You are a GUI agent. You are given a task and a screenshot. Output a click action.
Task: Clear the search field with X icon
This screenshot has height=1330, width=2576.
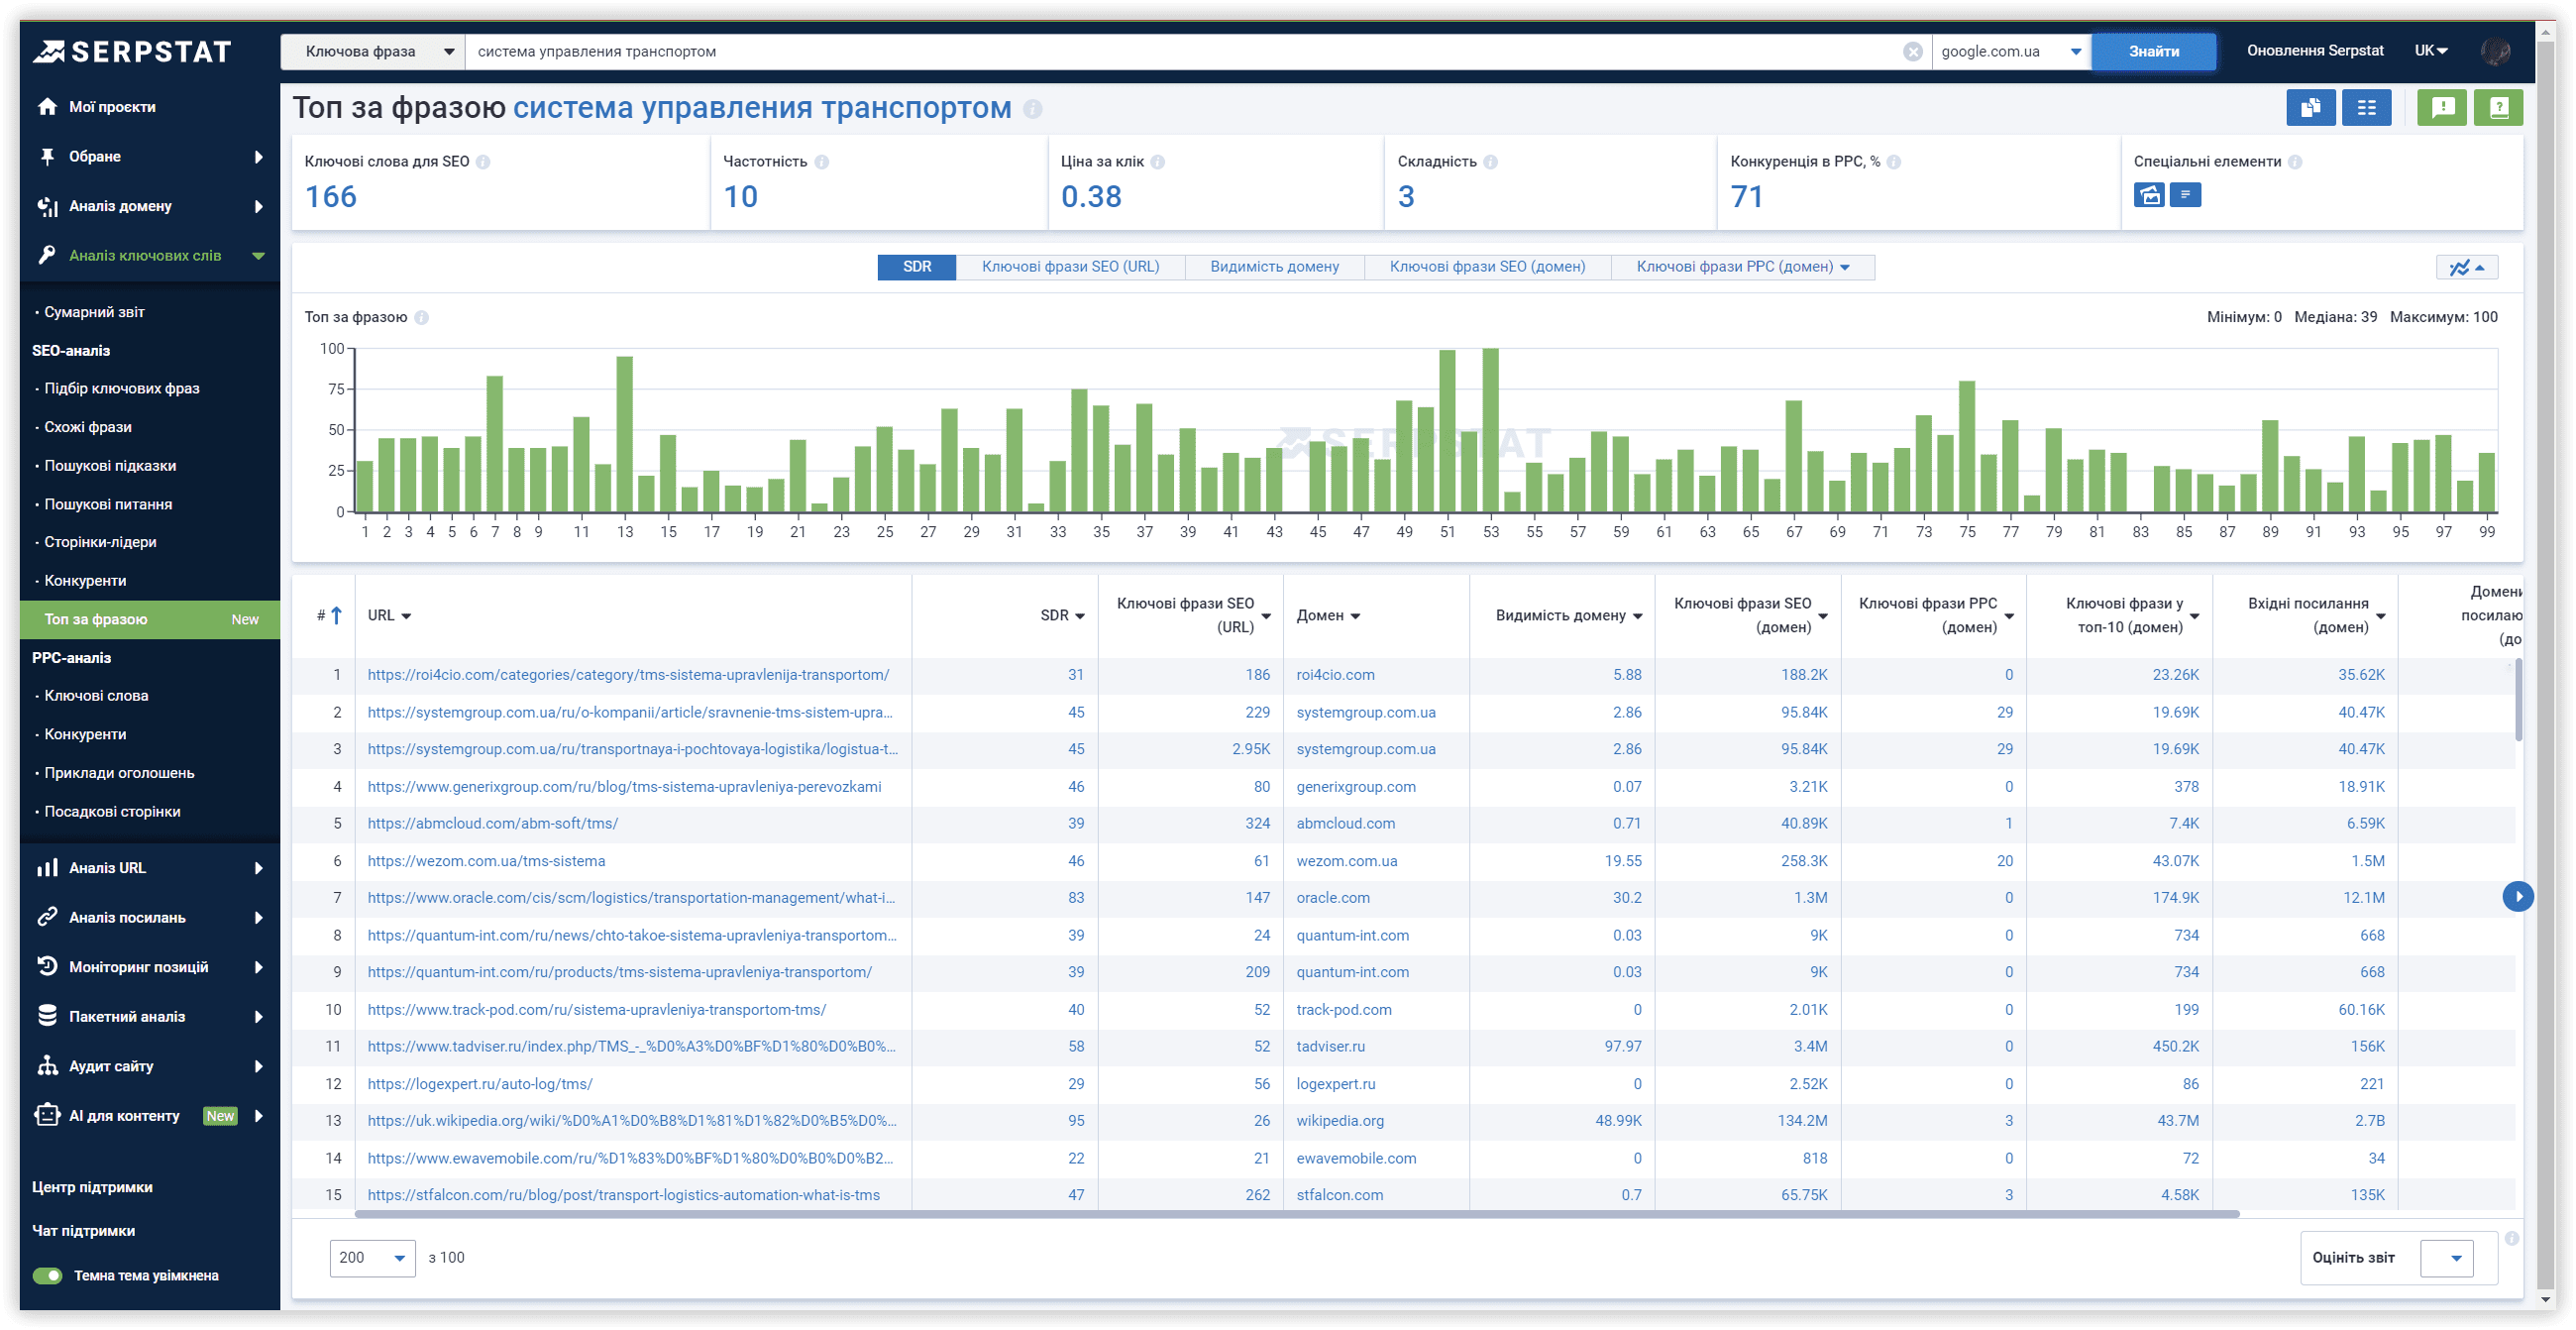click(x=1912, y=51)
